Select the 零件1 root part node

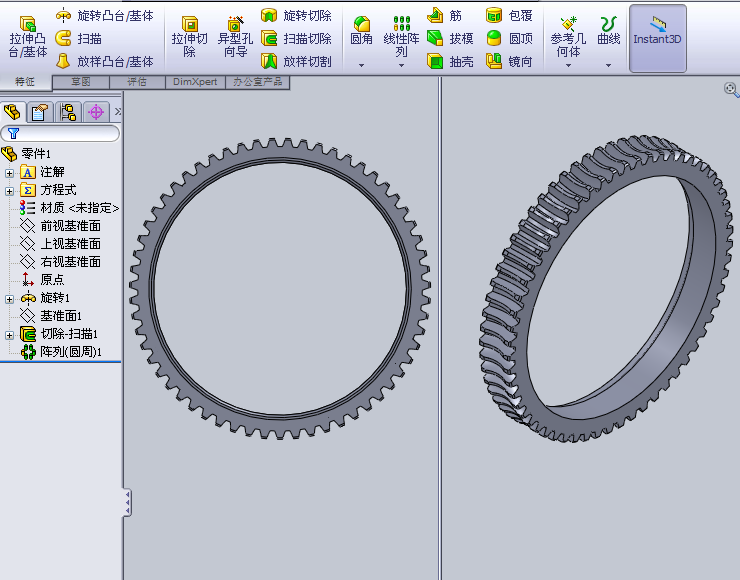pyautogui.click(x=26, y=153)
